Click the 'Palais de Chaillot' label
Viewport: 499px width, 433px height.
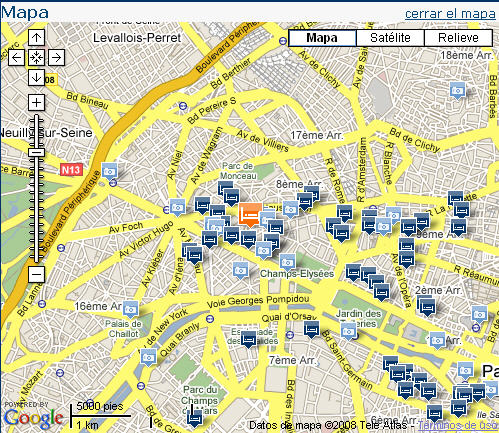point(123,329)
